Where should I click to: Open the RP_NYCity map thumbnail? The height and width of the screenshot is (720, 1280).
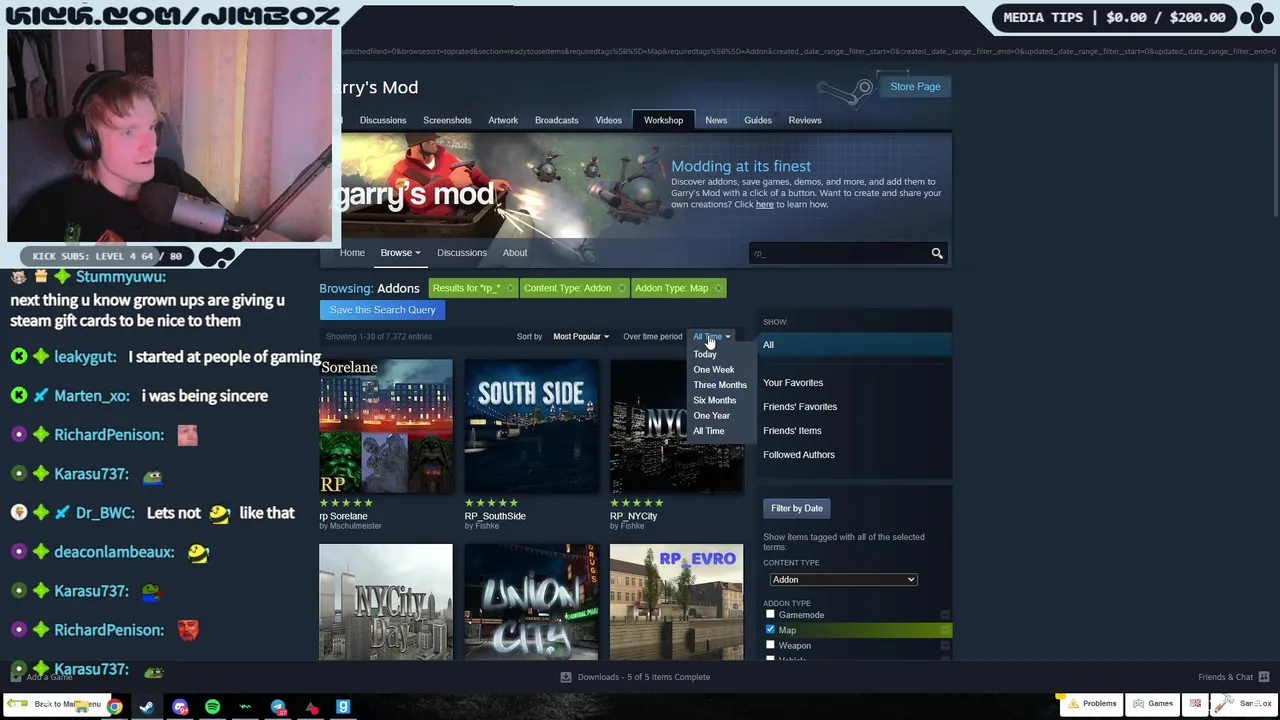tap(677, 426)
